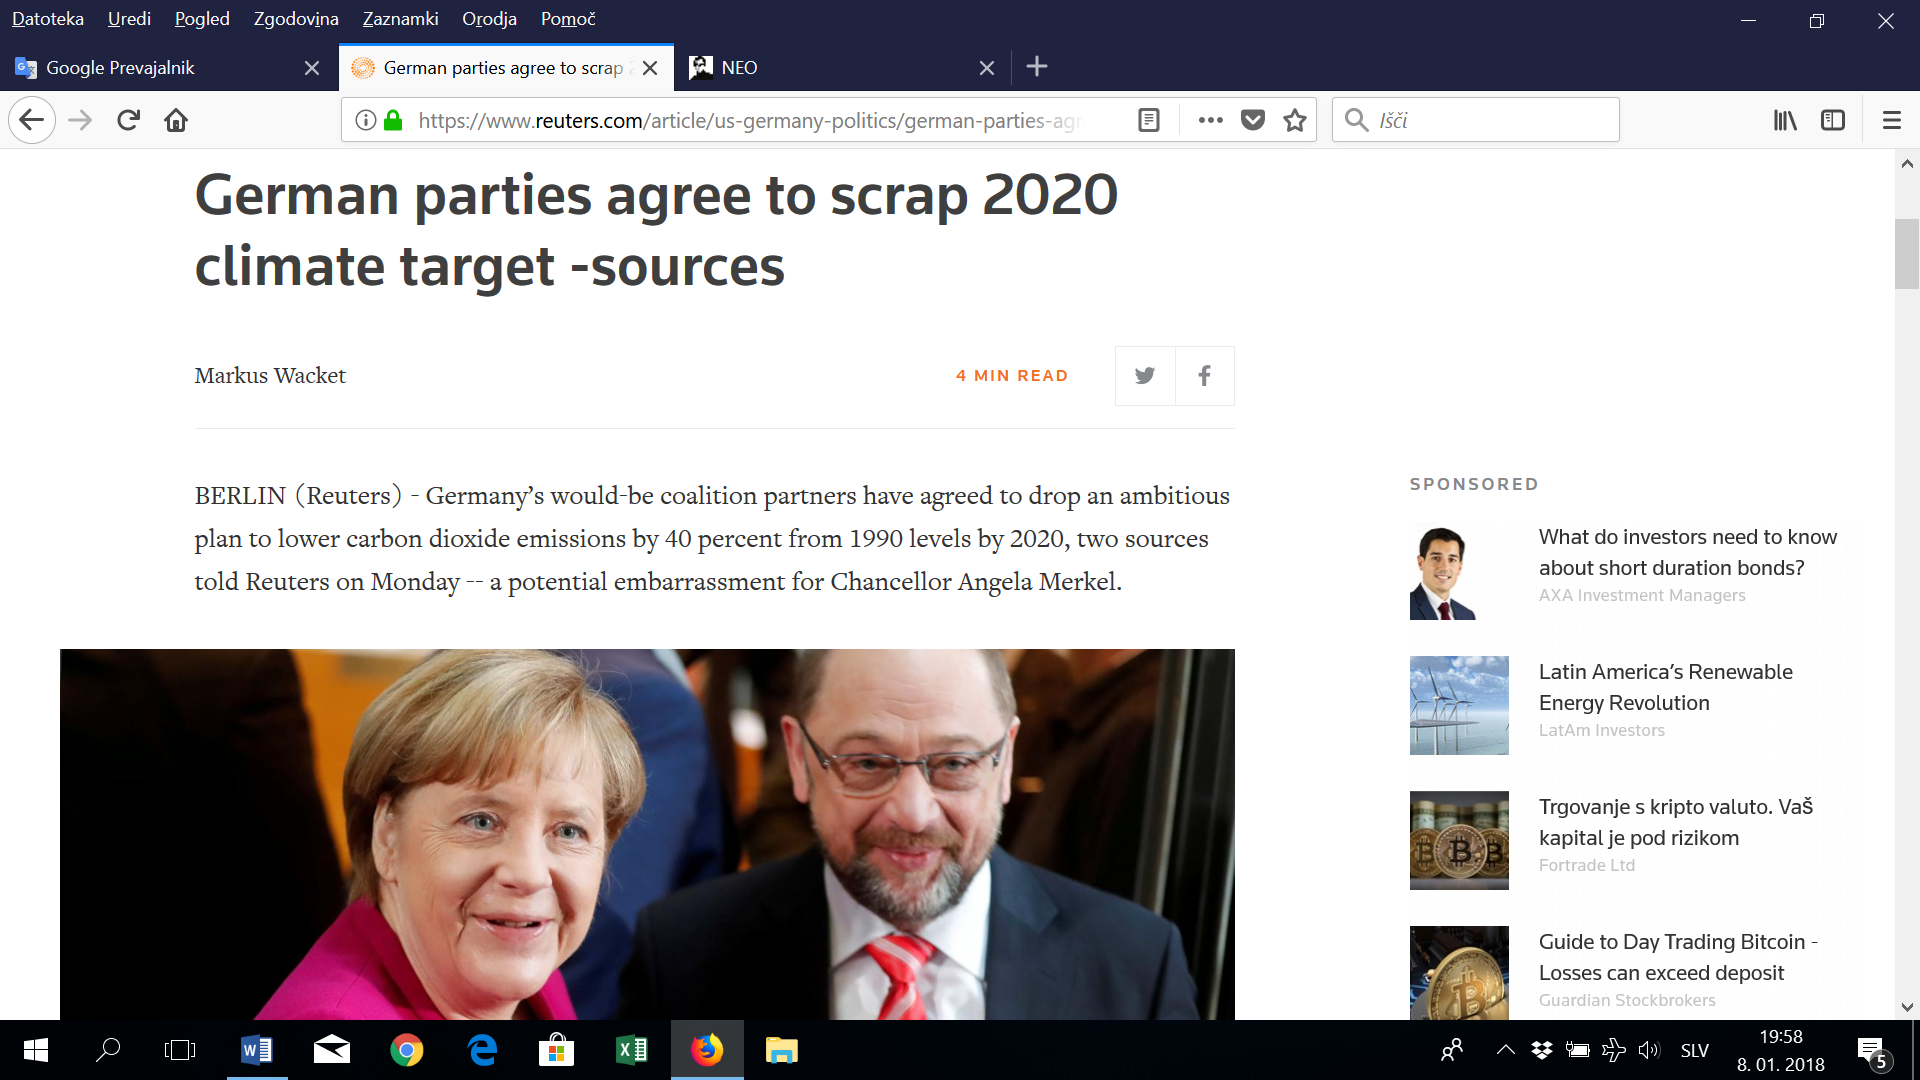View site information icon in address bar
The width and height of the screenshot is (1920, 1080).
point(366,121)
